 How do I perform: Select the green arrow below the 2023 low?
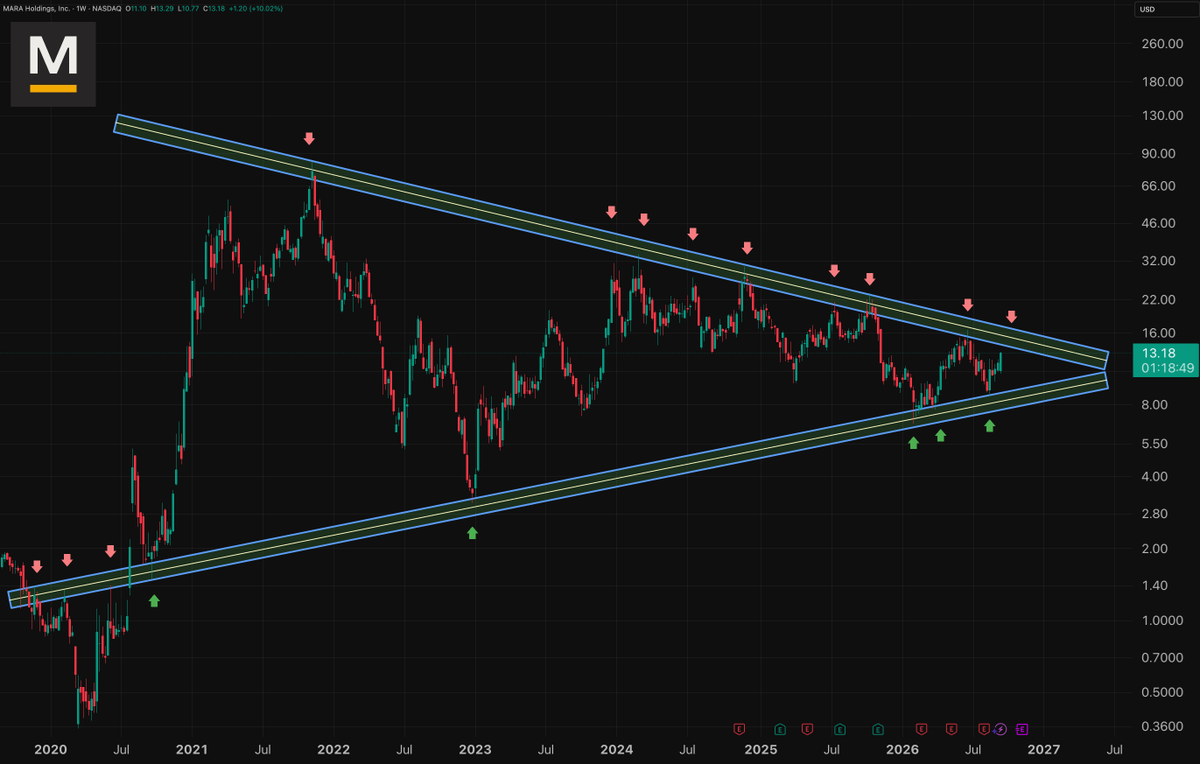pos(473,533)
